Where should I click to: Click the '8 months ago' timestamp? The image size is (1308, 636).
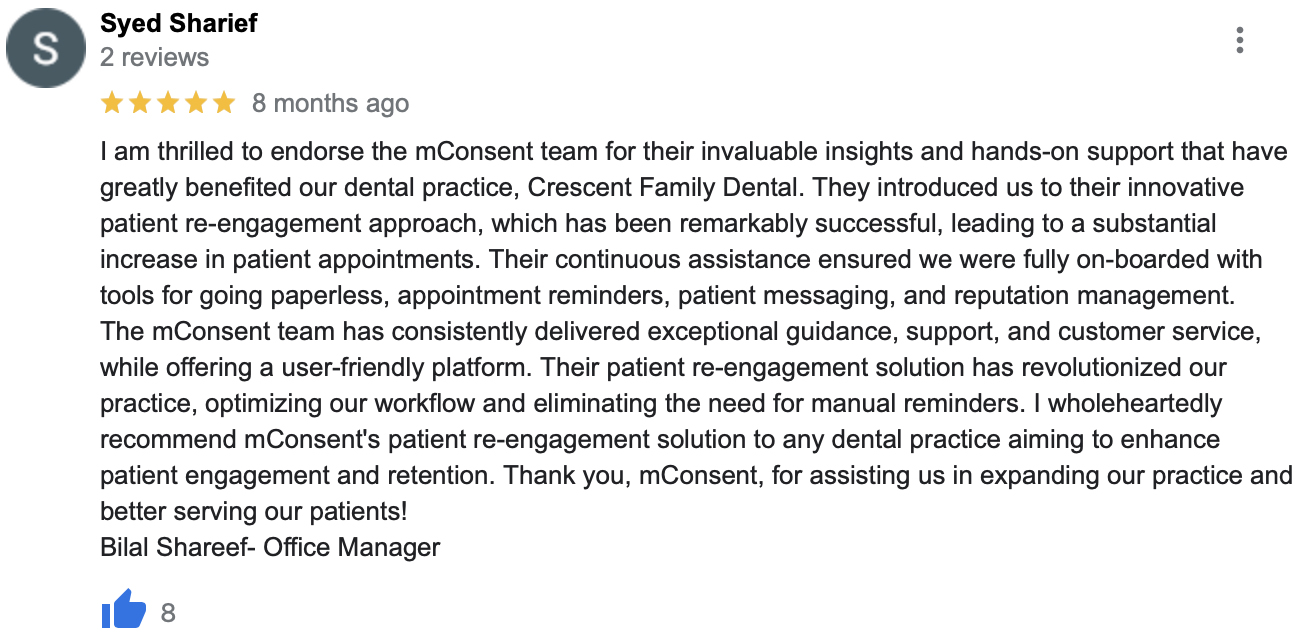330,103
